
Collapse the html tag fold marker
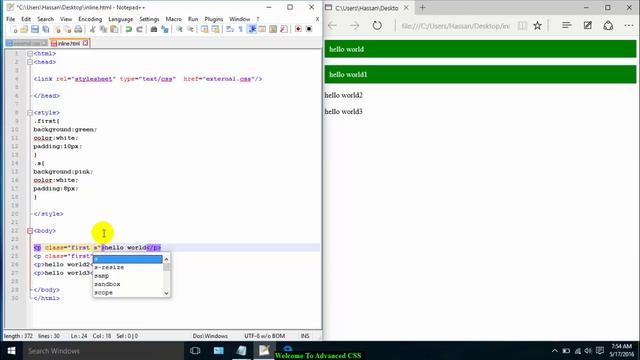[x=30, y=53]
